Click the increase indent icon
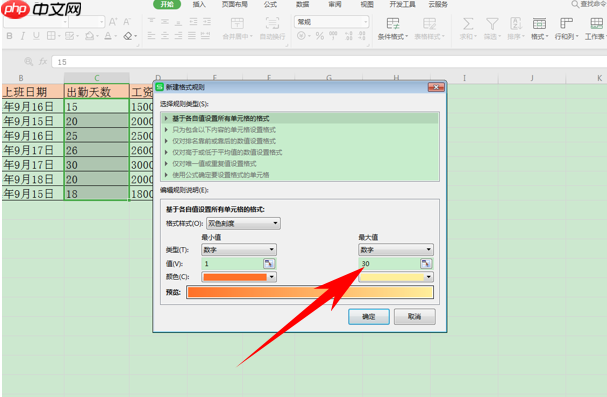The image size is (607, 397). point(207,21)
